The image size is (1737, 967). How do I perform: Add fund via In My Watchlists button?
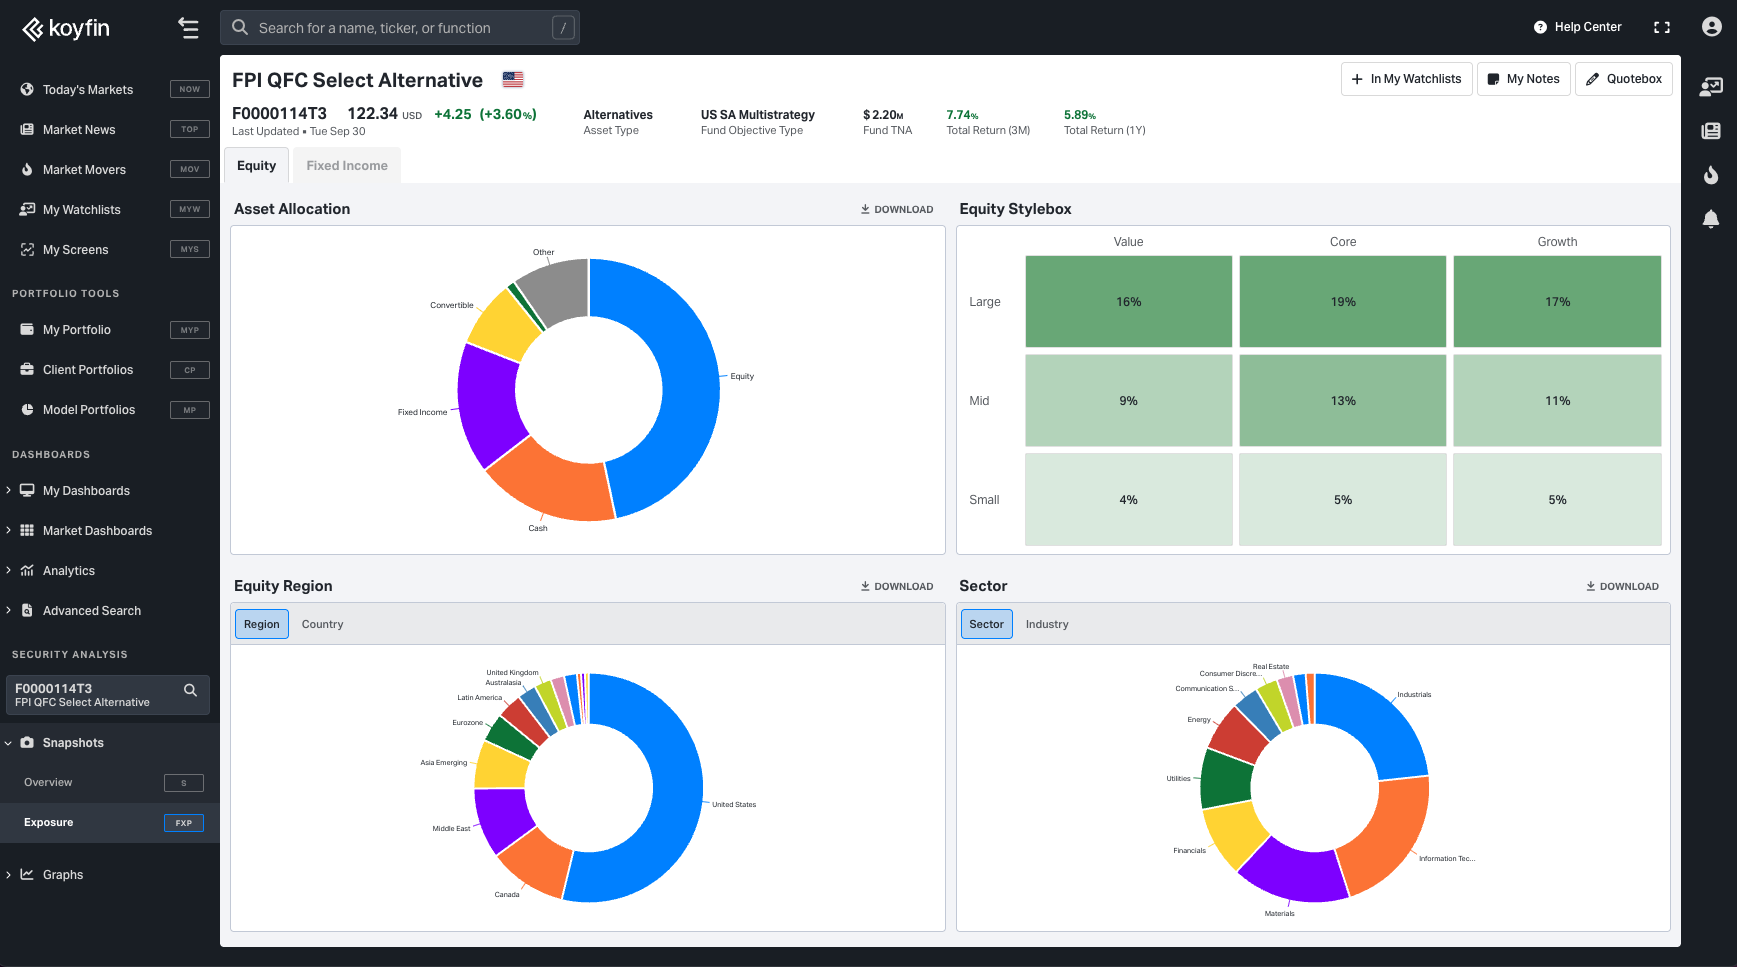[1405, 79]
